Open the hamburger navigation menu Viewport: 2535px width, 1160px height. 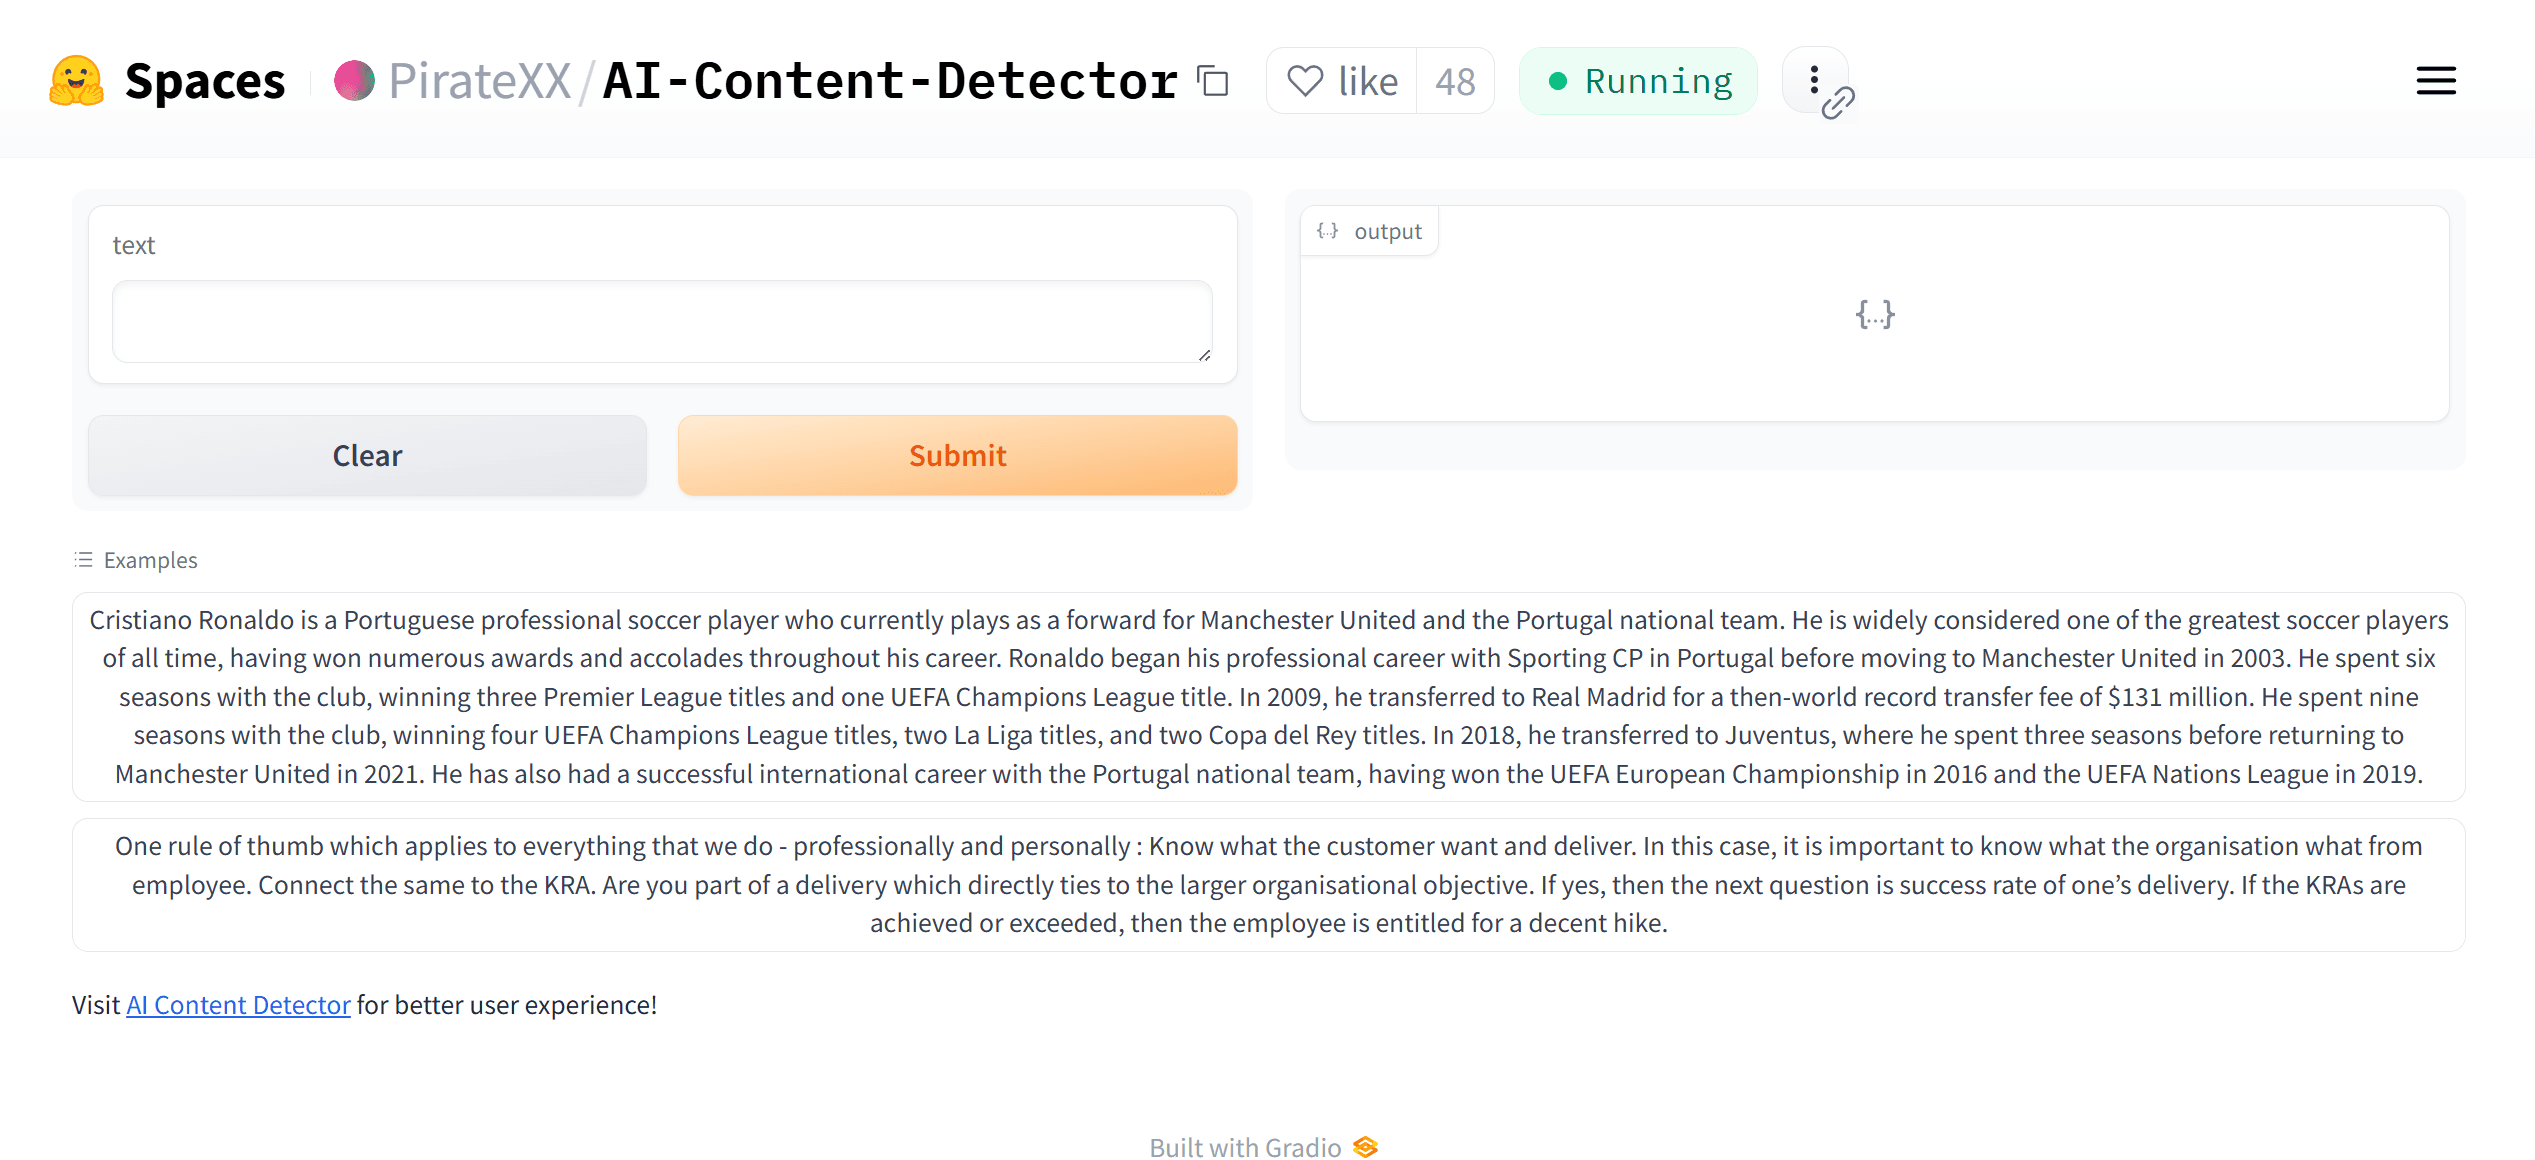pyautogui.click(x=2436, y=81)
